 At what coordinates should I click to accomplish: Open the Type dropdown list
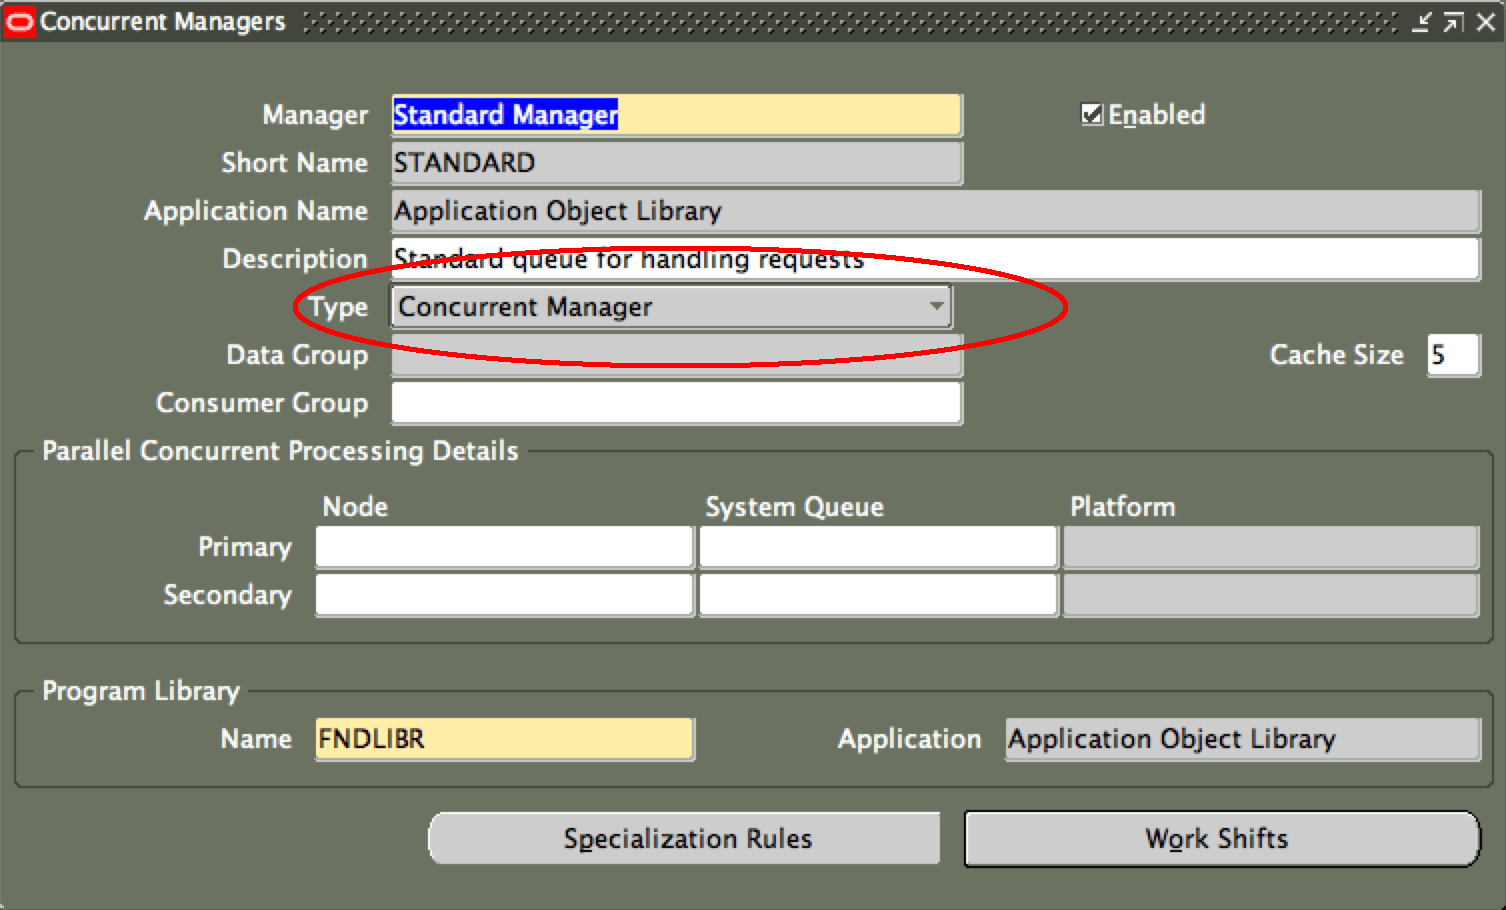click(x=936, y=306)
